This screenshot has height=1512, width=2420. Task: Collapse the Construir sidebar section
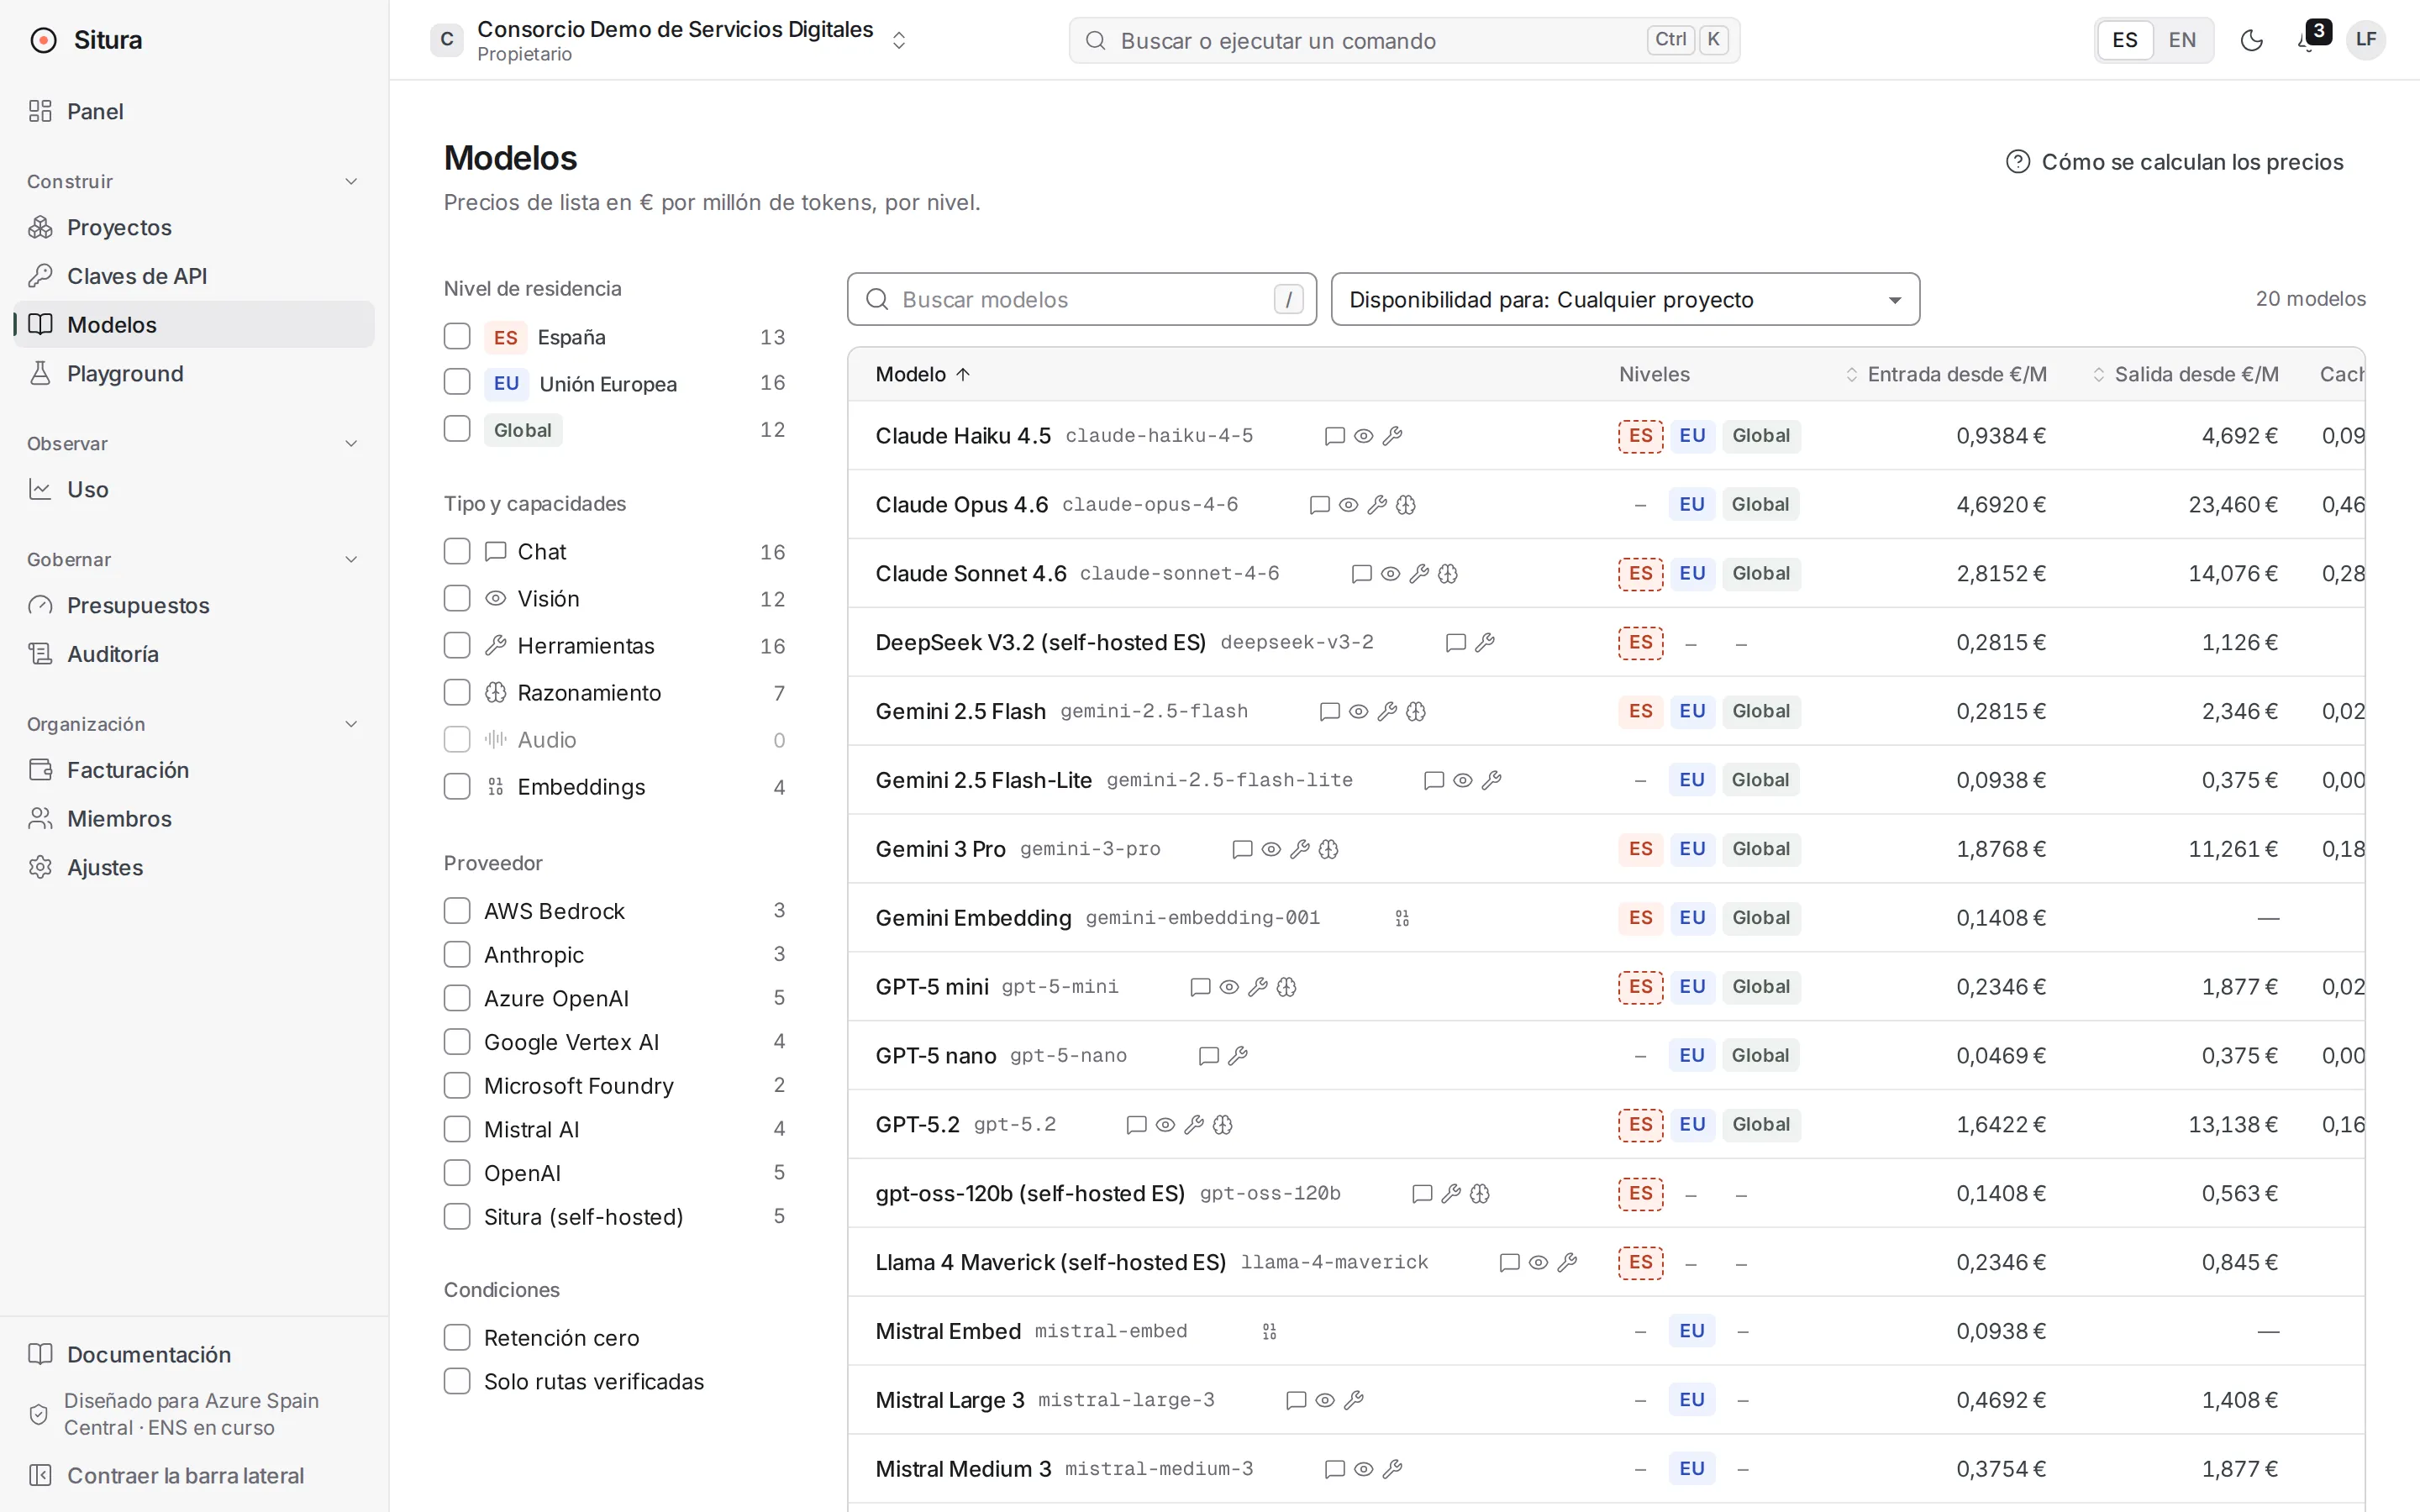[x=351, y=181]
